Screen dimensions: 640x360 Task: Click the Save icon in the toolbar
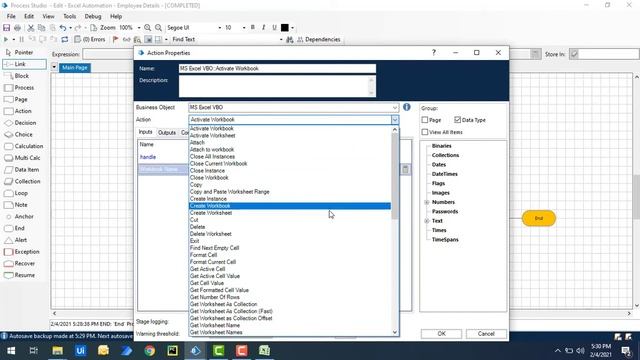click(x=7, y=28)
